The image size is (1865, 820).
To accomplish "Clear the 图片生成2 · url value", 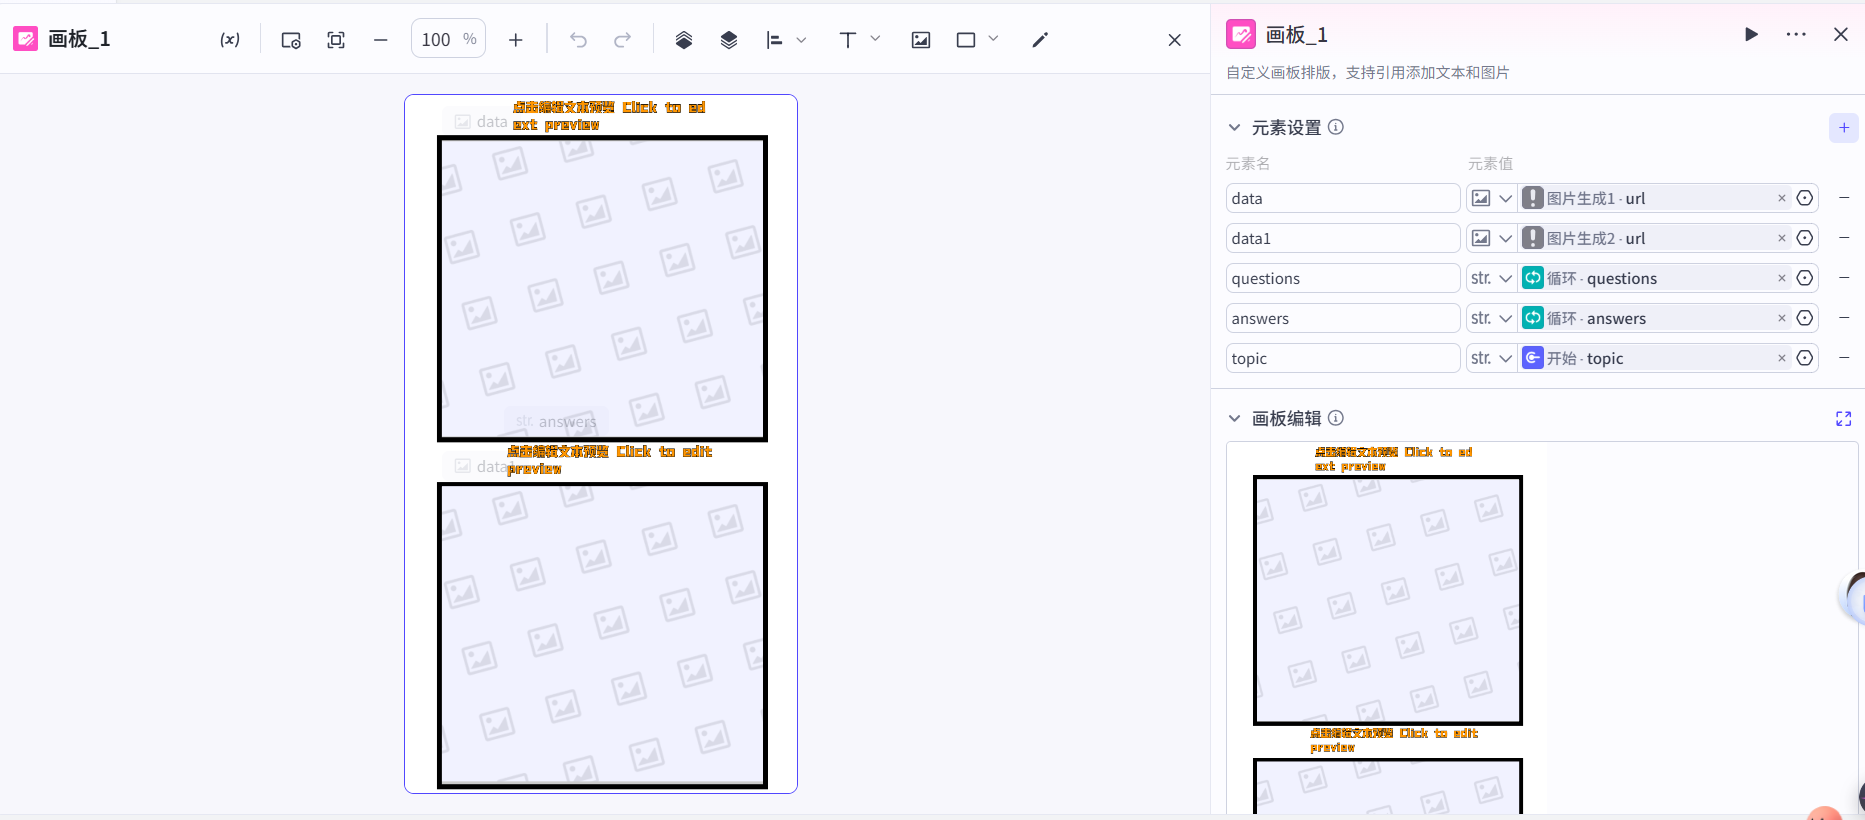I will (1782, 238).
